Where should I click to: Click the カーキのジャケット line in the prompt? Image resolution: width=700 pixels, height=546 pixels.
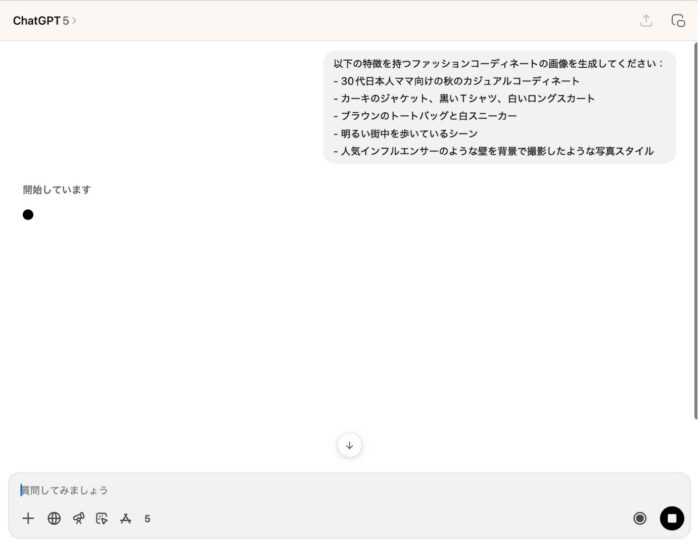pyautogui.click(x=464, y=98)
